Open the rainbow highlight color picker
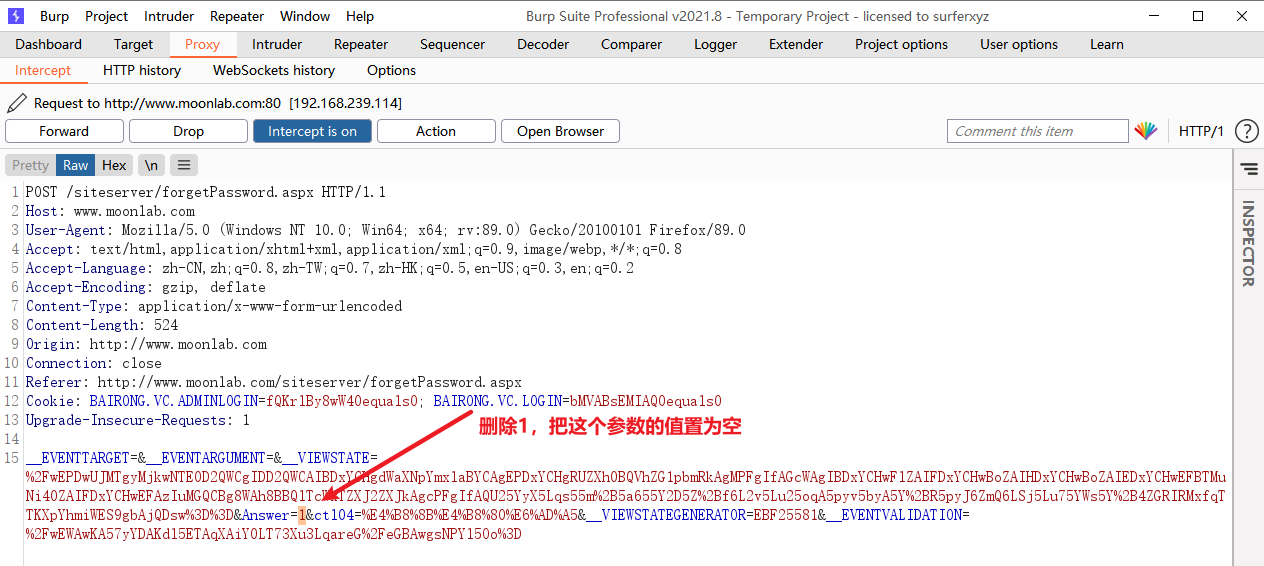Screen dimensions: 1264x566 1146,131
